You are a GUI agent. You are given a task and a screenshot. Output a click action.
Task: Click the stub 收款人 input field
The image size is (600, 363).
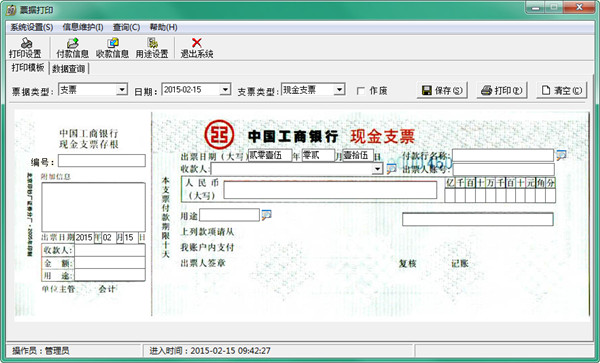pyautogui.click(x=110, y=250)
